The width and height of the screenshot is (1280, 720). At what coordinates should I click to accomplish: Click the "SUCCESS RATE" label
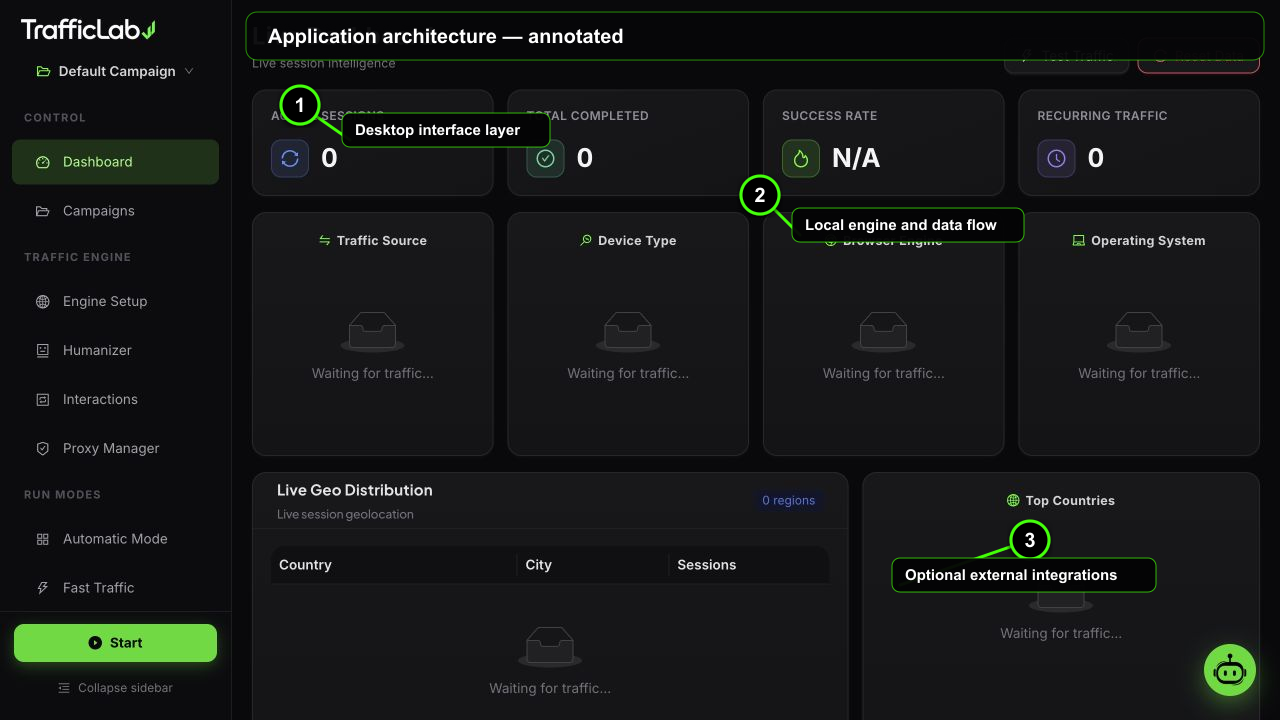[830, 116]
